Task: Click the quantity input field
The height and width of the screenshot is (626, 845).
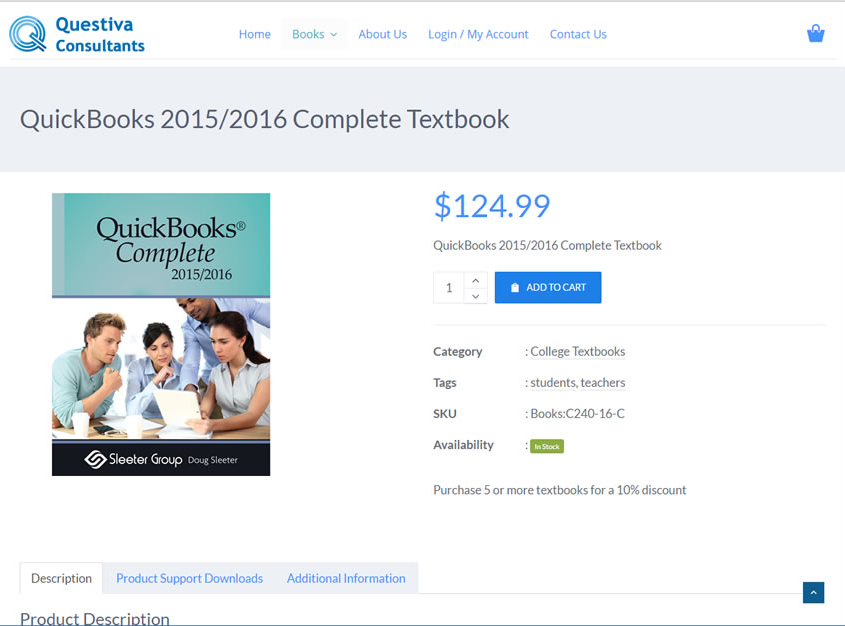Action: pos(448,288)
